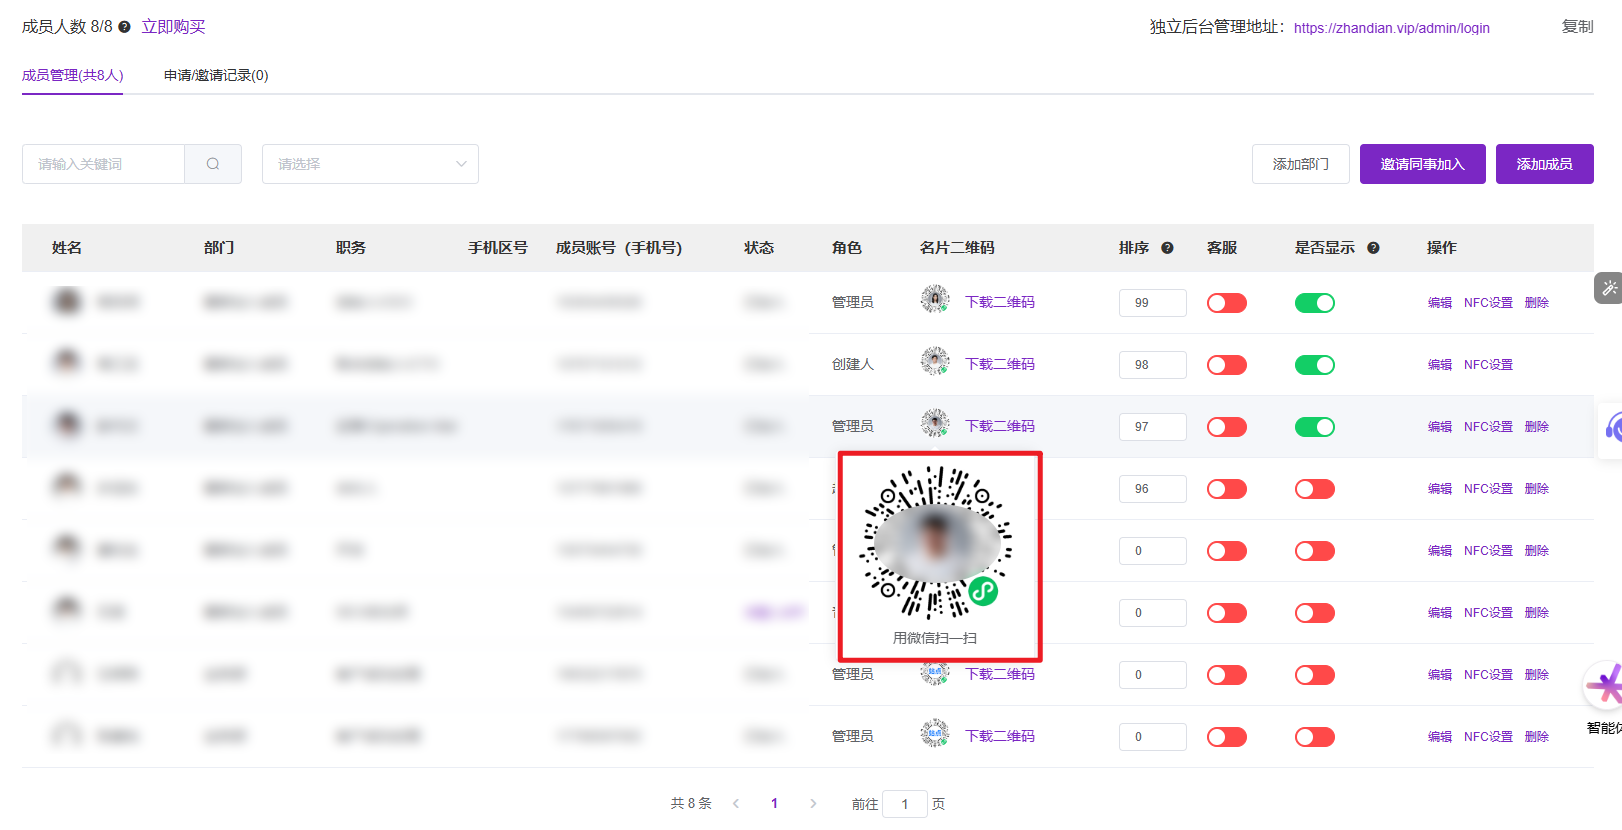Focus the 请输入关键词 search field
The width and height of the screenshot is (1622, 830).
[103, 164]
